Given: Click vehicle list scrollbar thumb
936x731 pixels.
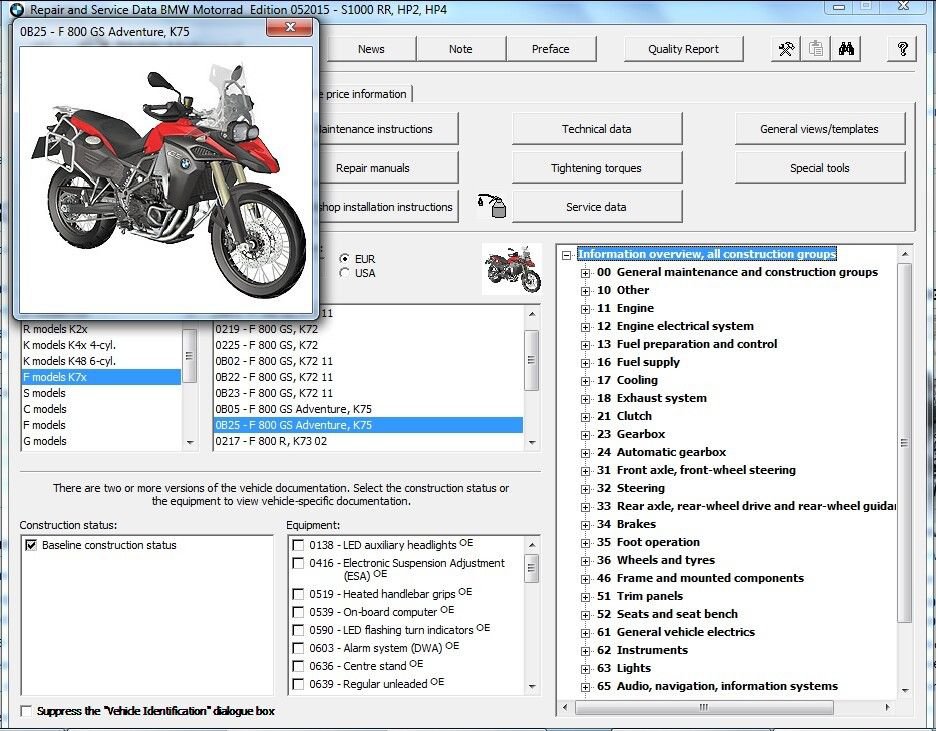Looking at the screenshot, I should tap(531, 360).
